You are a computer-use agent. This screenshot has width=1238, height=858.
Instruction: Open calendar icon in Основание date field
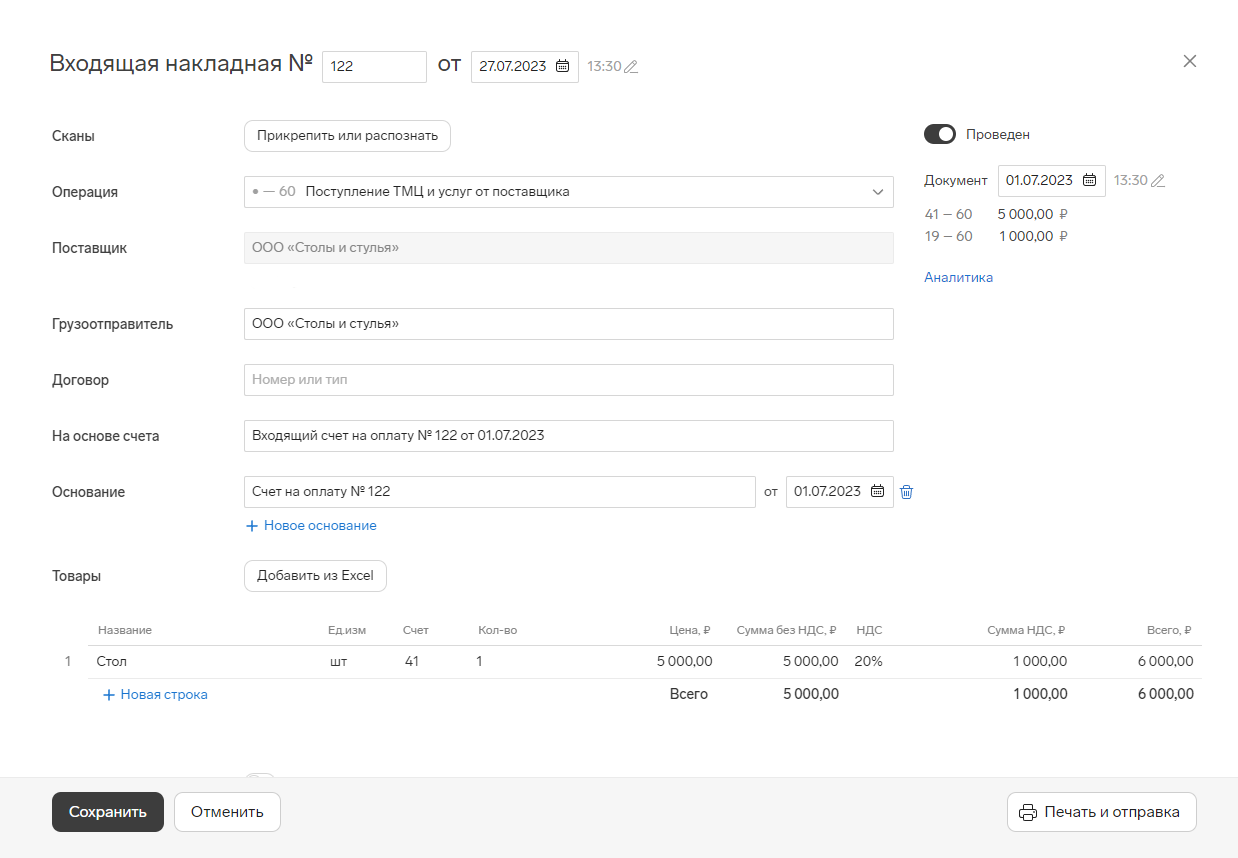click(x=877, y=491)
